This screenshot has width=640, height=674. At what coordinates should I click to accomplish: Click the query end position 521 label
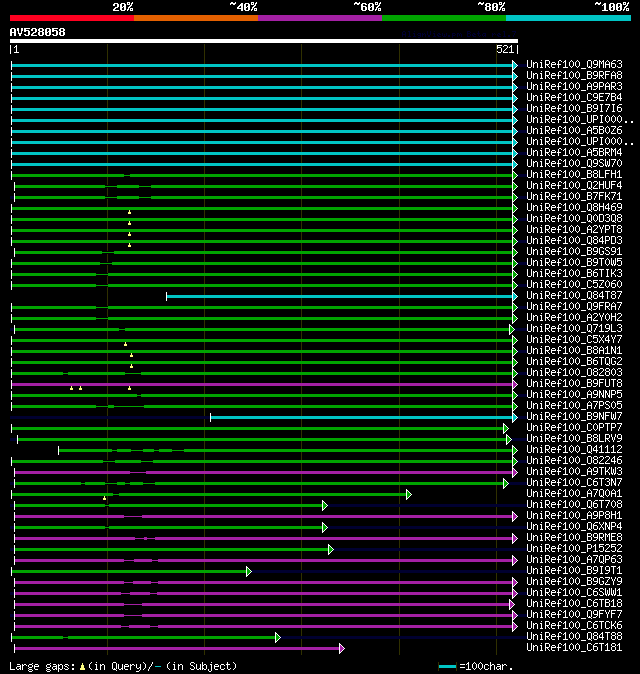point(505,49)
